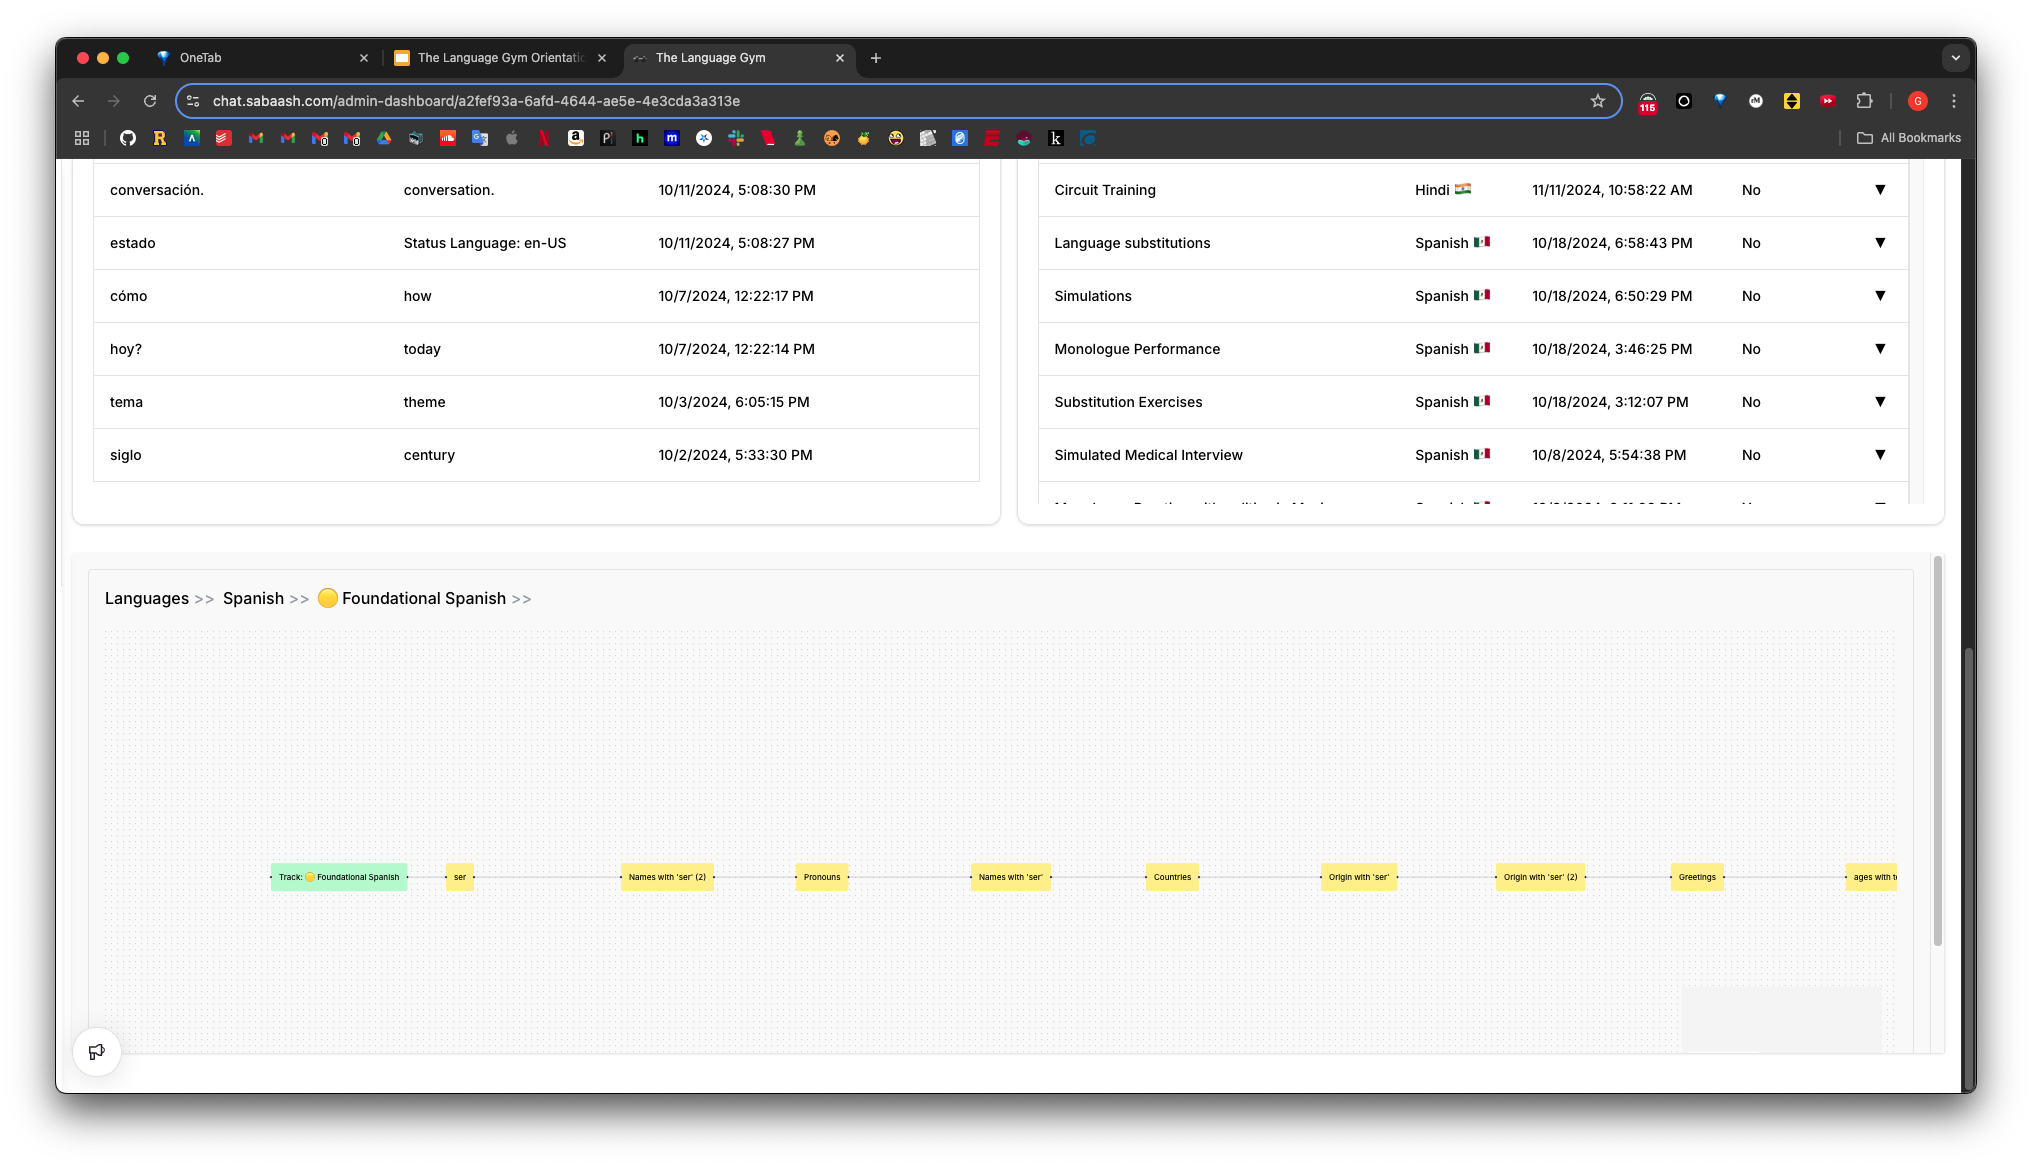Close the OneTab tab
Screen dimensions: 2032x1167
pos(364,58)
